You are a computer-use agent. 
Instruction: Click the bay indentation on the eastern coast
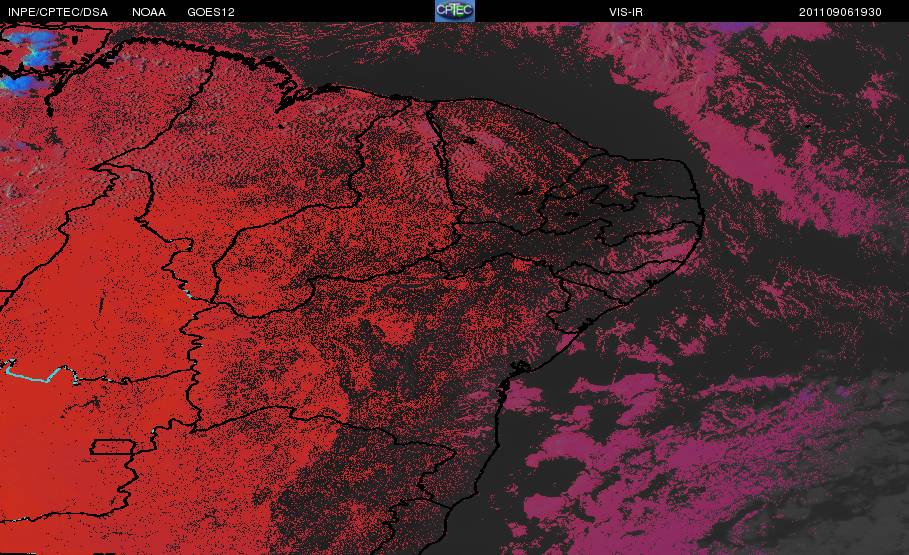[x=518, y=368]
